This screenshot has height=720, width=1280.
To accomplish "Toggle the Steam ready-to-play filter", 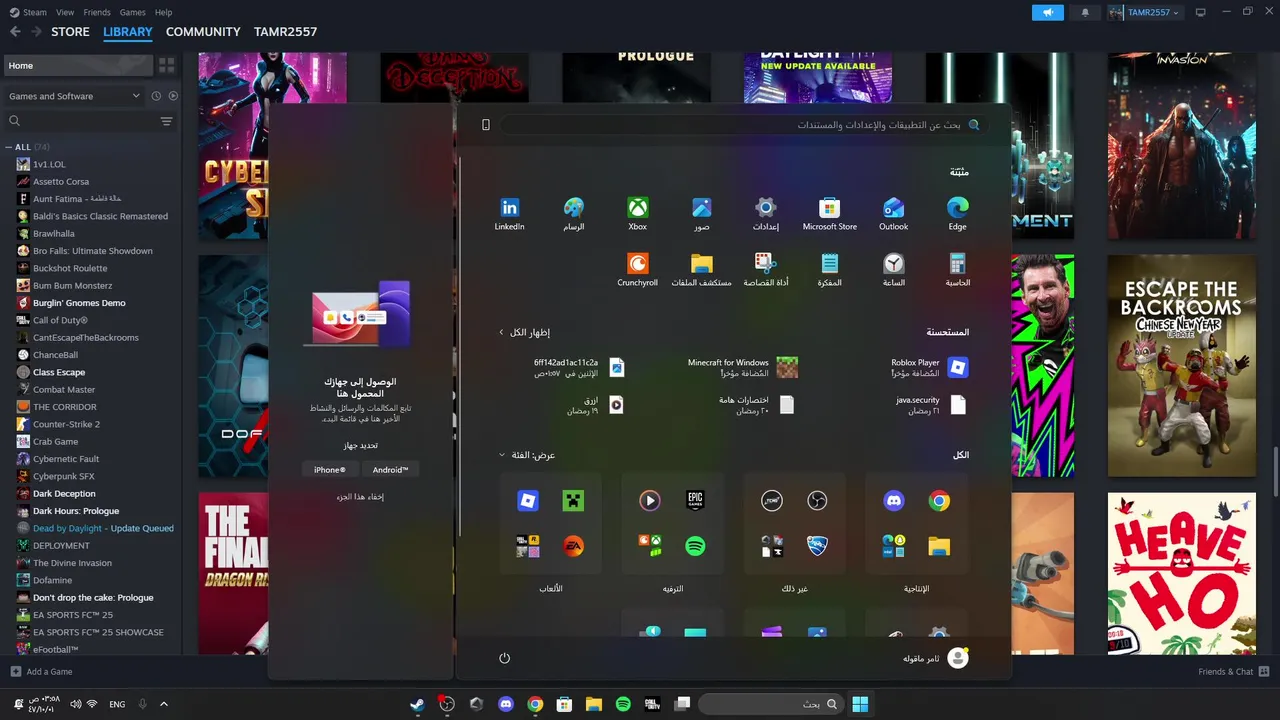I will (x=173, y=96).
